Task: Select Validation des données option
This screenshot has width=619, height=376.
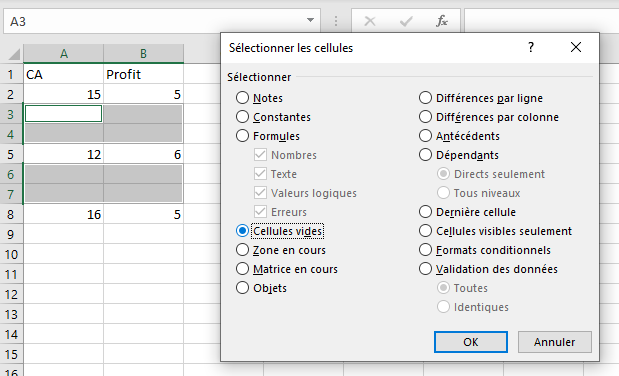Action: pos(425,269)
